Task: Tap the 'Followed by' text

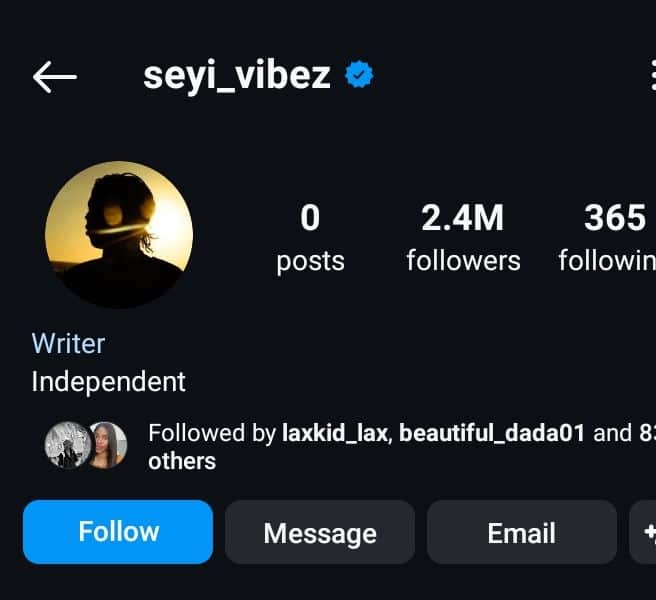Action: coord(210,433)
